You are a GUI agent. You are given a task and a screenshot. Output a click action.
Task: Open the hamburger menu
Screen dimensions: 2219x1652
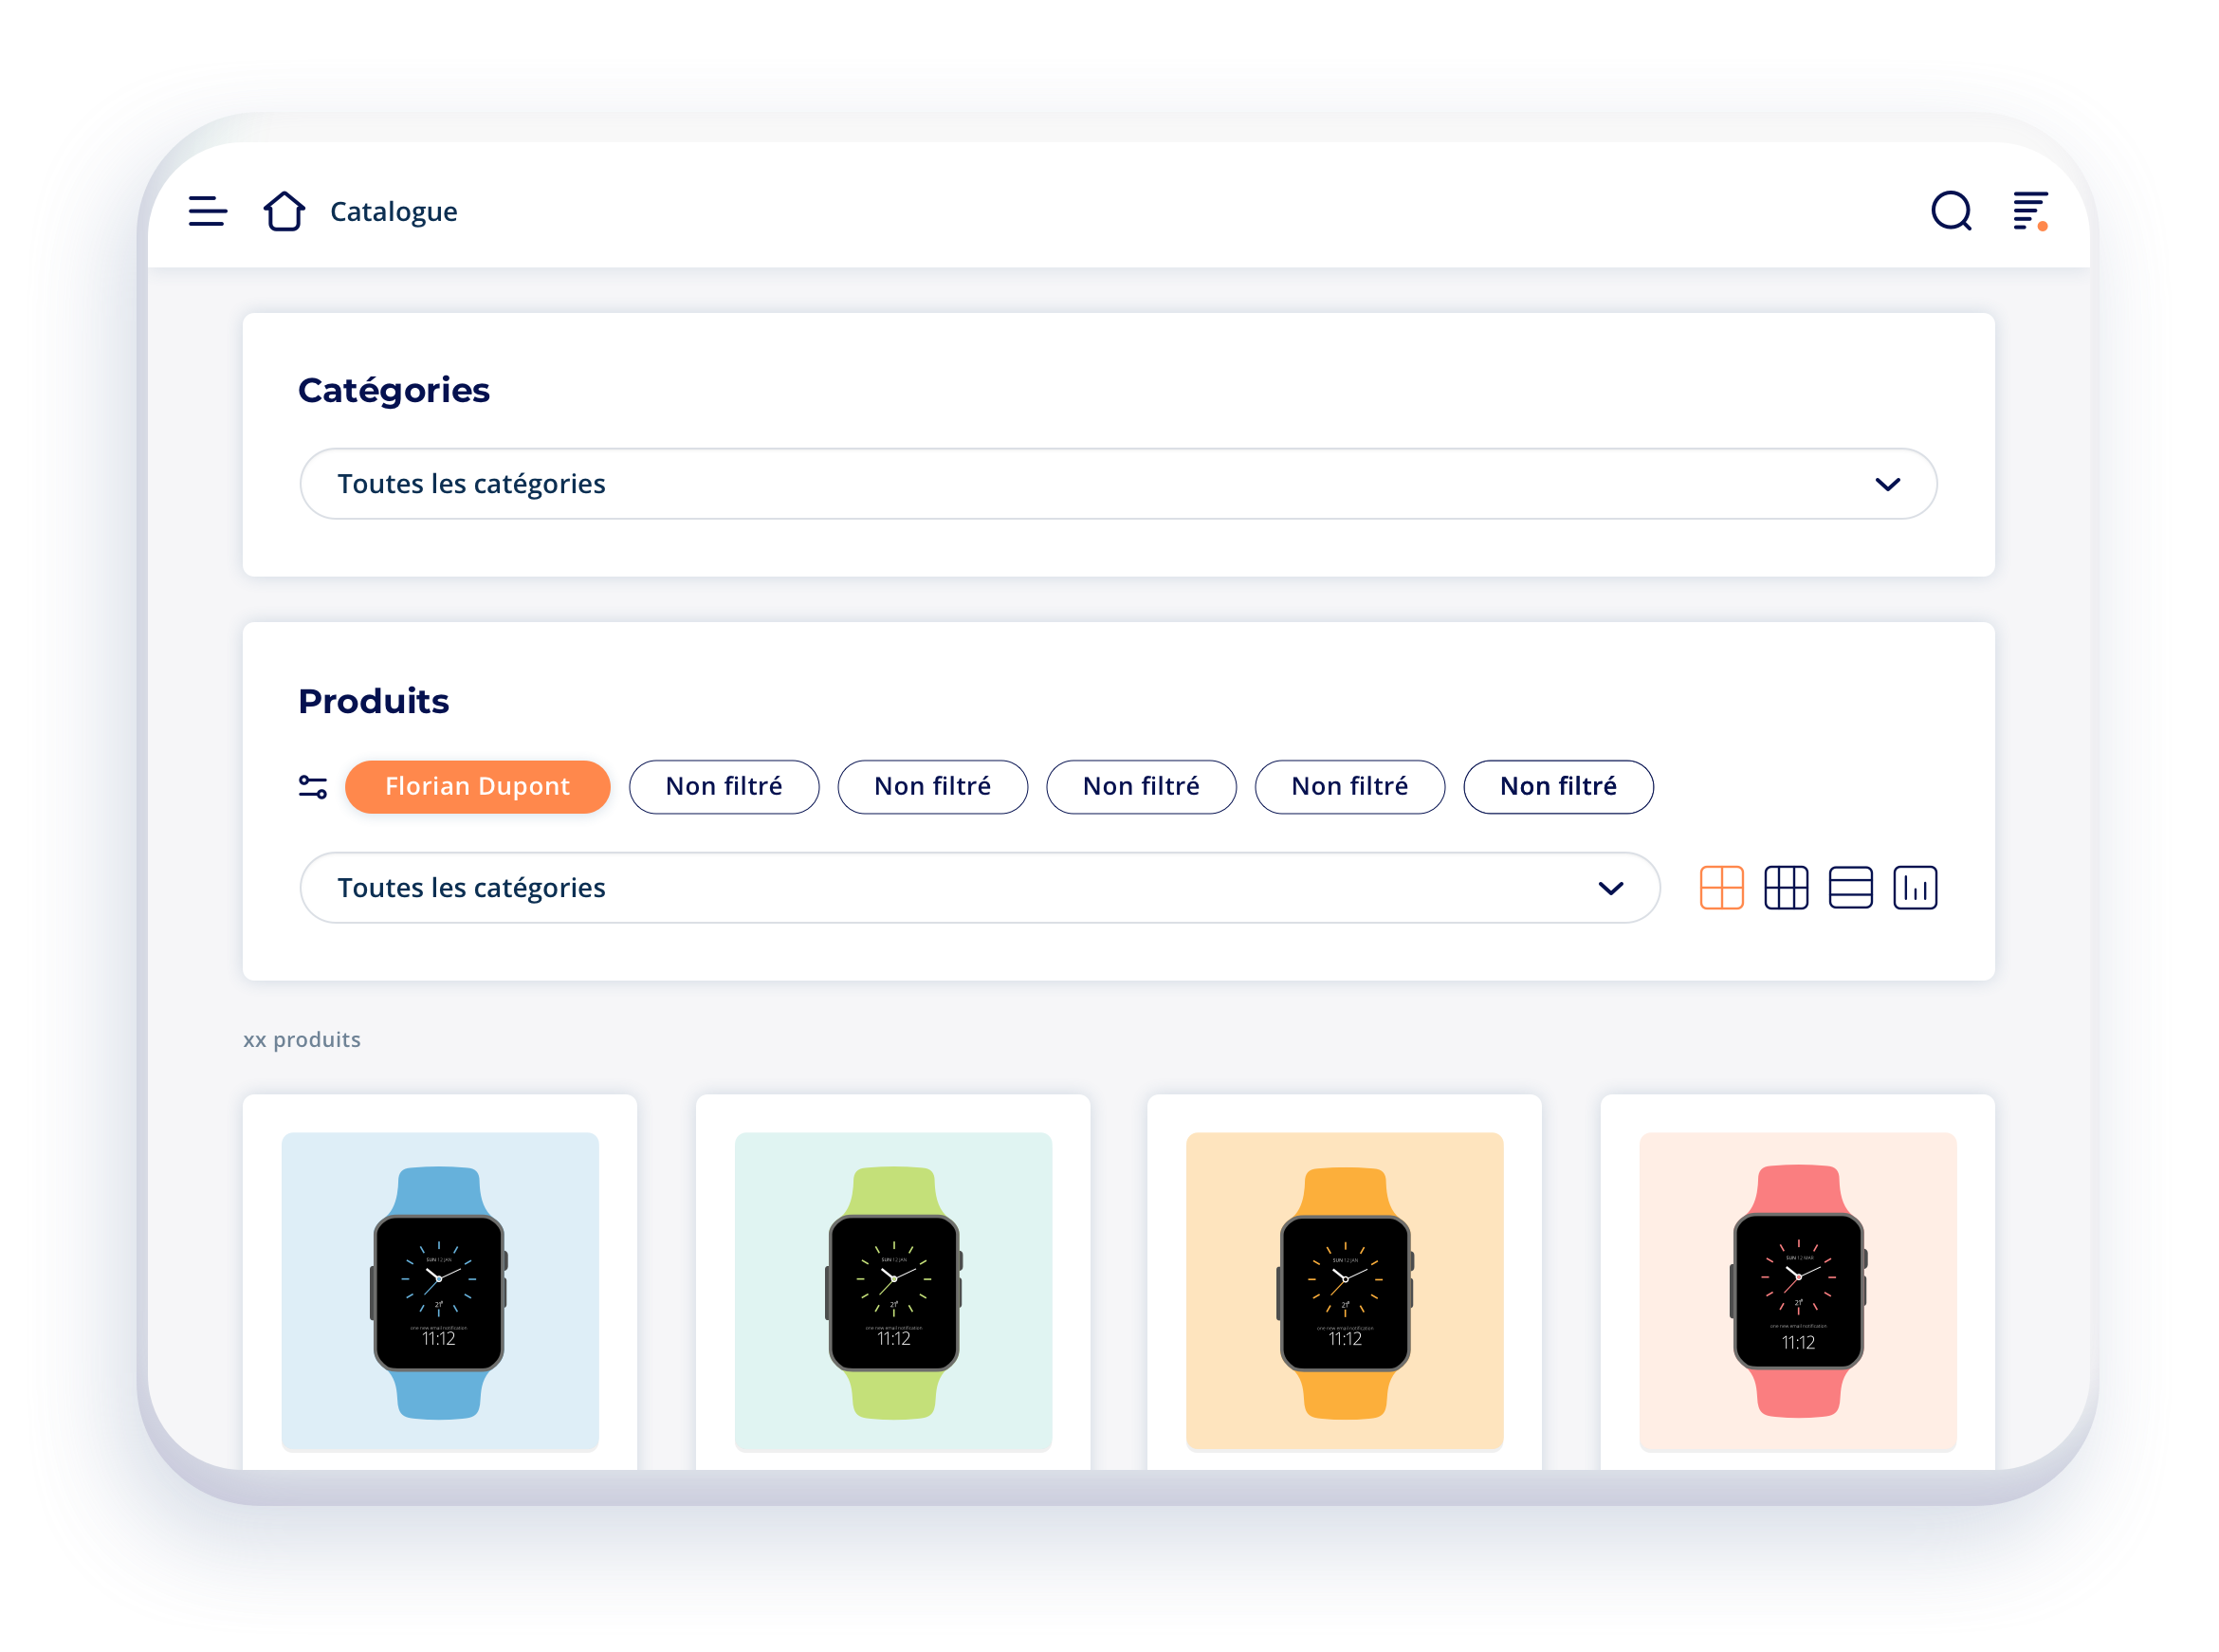(207, 211)
